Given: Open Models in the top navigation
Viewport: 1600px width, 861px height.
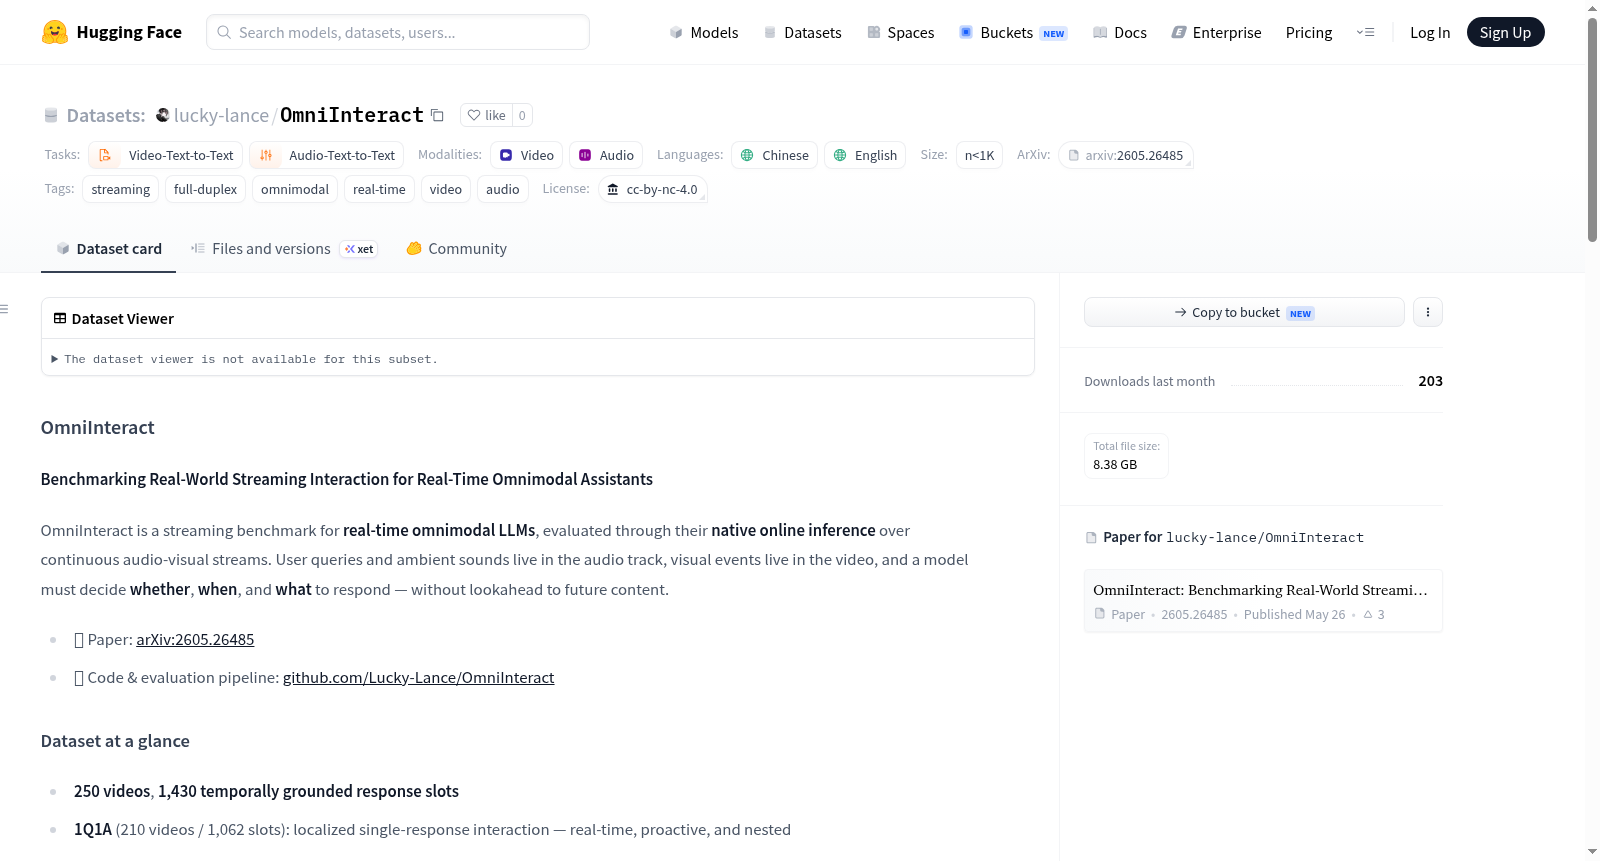Looking at the screenshot, I should click(x=704, y=32).
